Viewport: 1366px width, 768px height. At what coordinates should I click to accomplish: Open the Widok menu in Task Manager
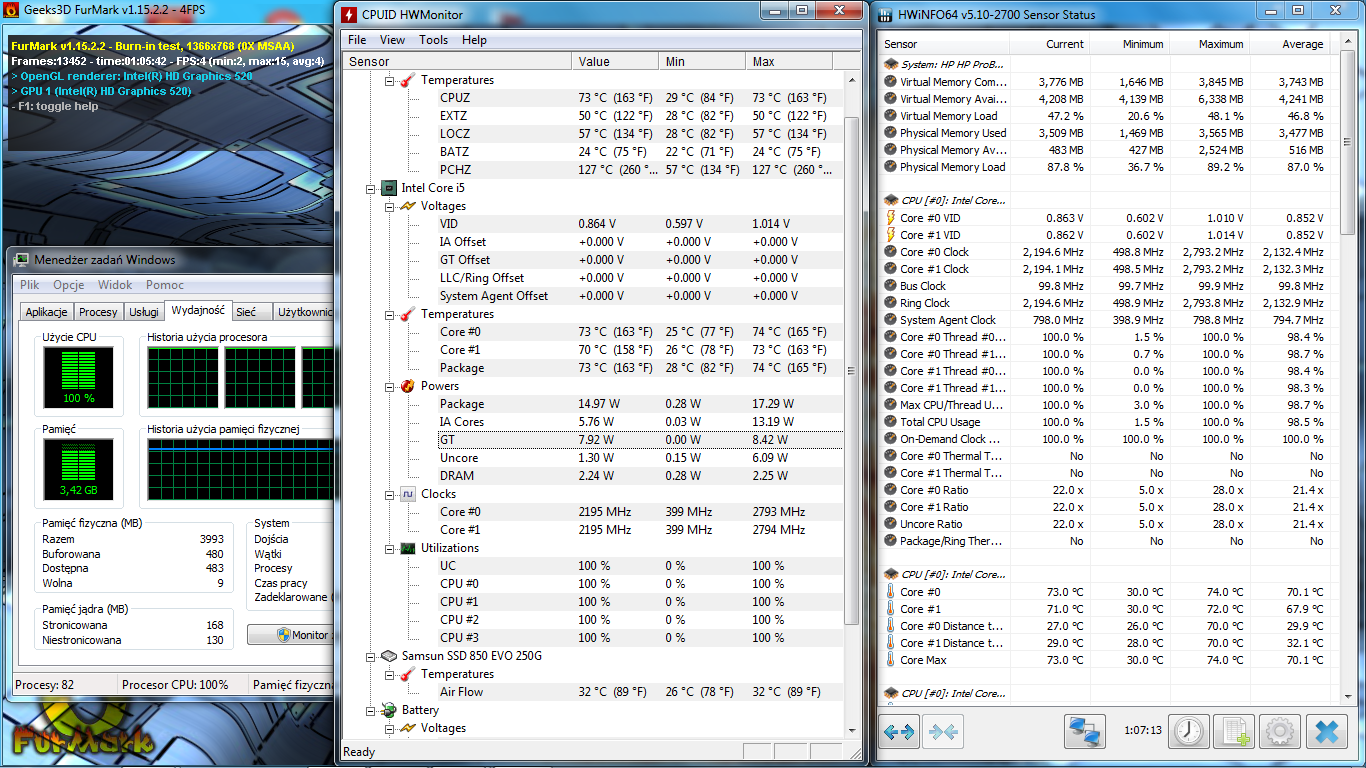pos(115,285)
